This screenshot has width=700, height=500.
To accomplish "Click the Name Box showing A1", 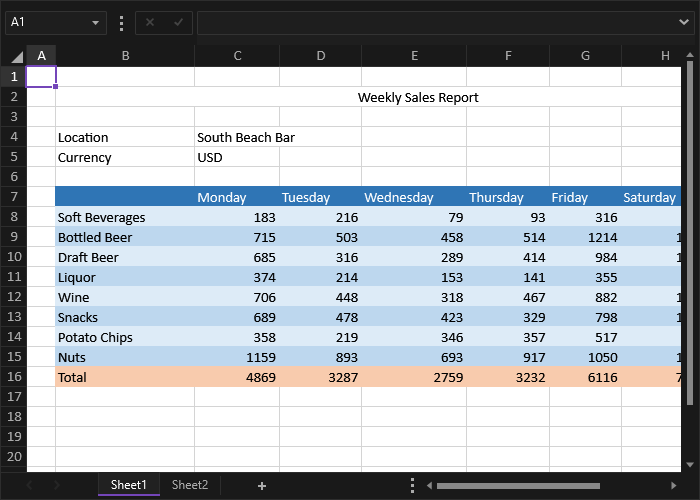I will (x=56, y=22).
